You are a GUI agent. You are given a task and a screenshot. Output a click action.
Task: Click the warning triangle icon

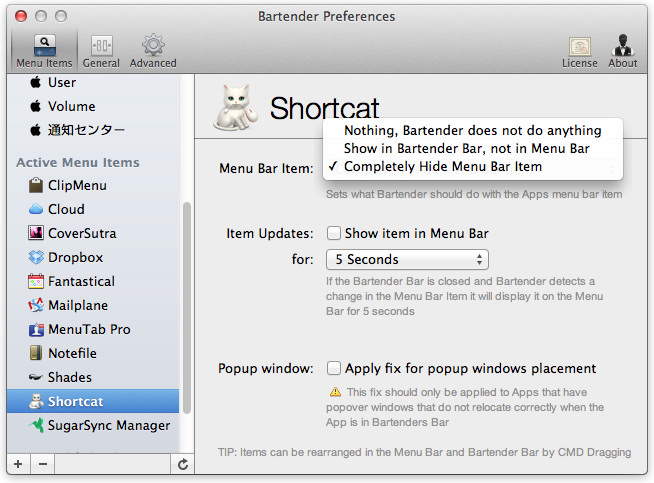click(x=335, y=392)
